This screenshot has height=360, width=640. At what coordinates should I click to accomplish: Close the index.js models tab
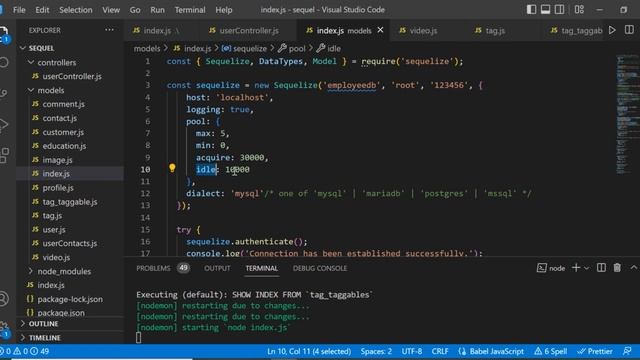(380, 30)
